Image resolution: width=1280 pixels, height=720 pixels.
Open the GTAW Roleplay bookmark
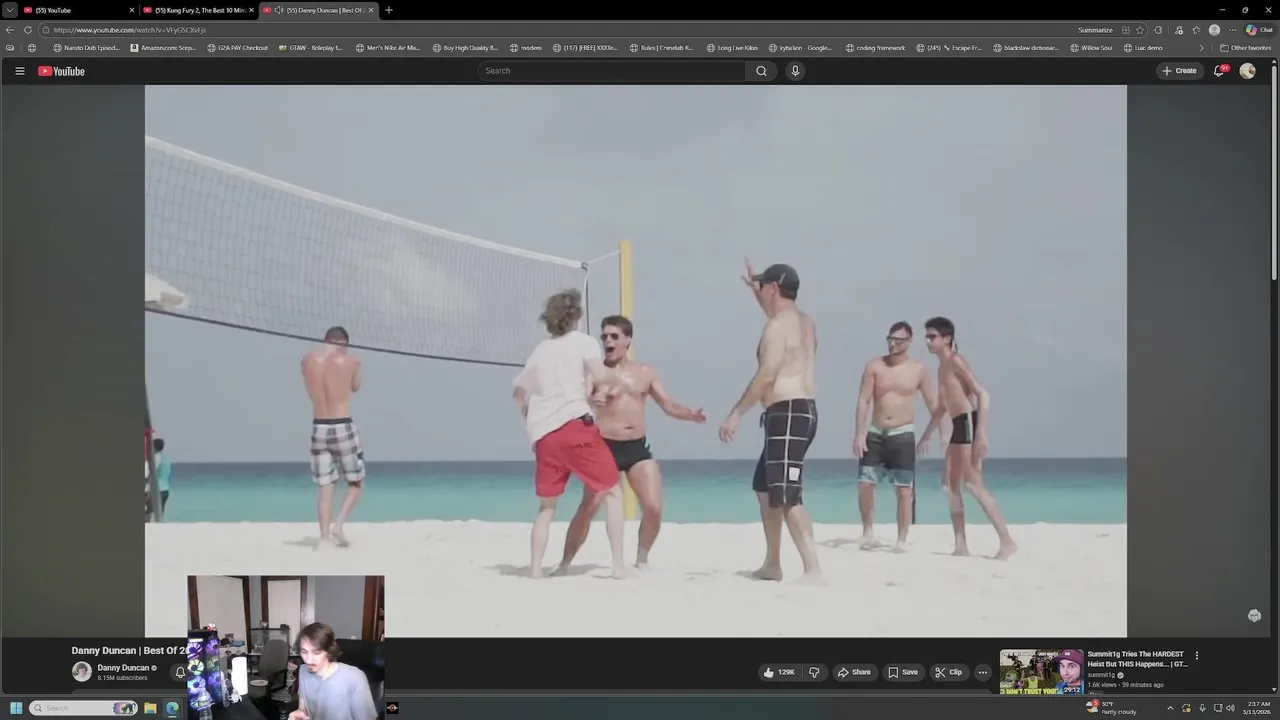pos(310,48)
